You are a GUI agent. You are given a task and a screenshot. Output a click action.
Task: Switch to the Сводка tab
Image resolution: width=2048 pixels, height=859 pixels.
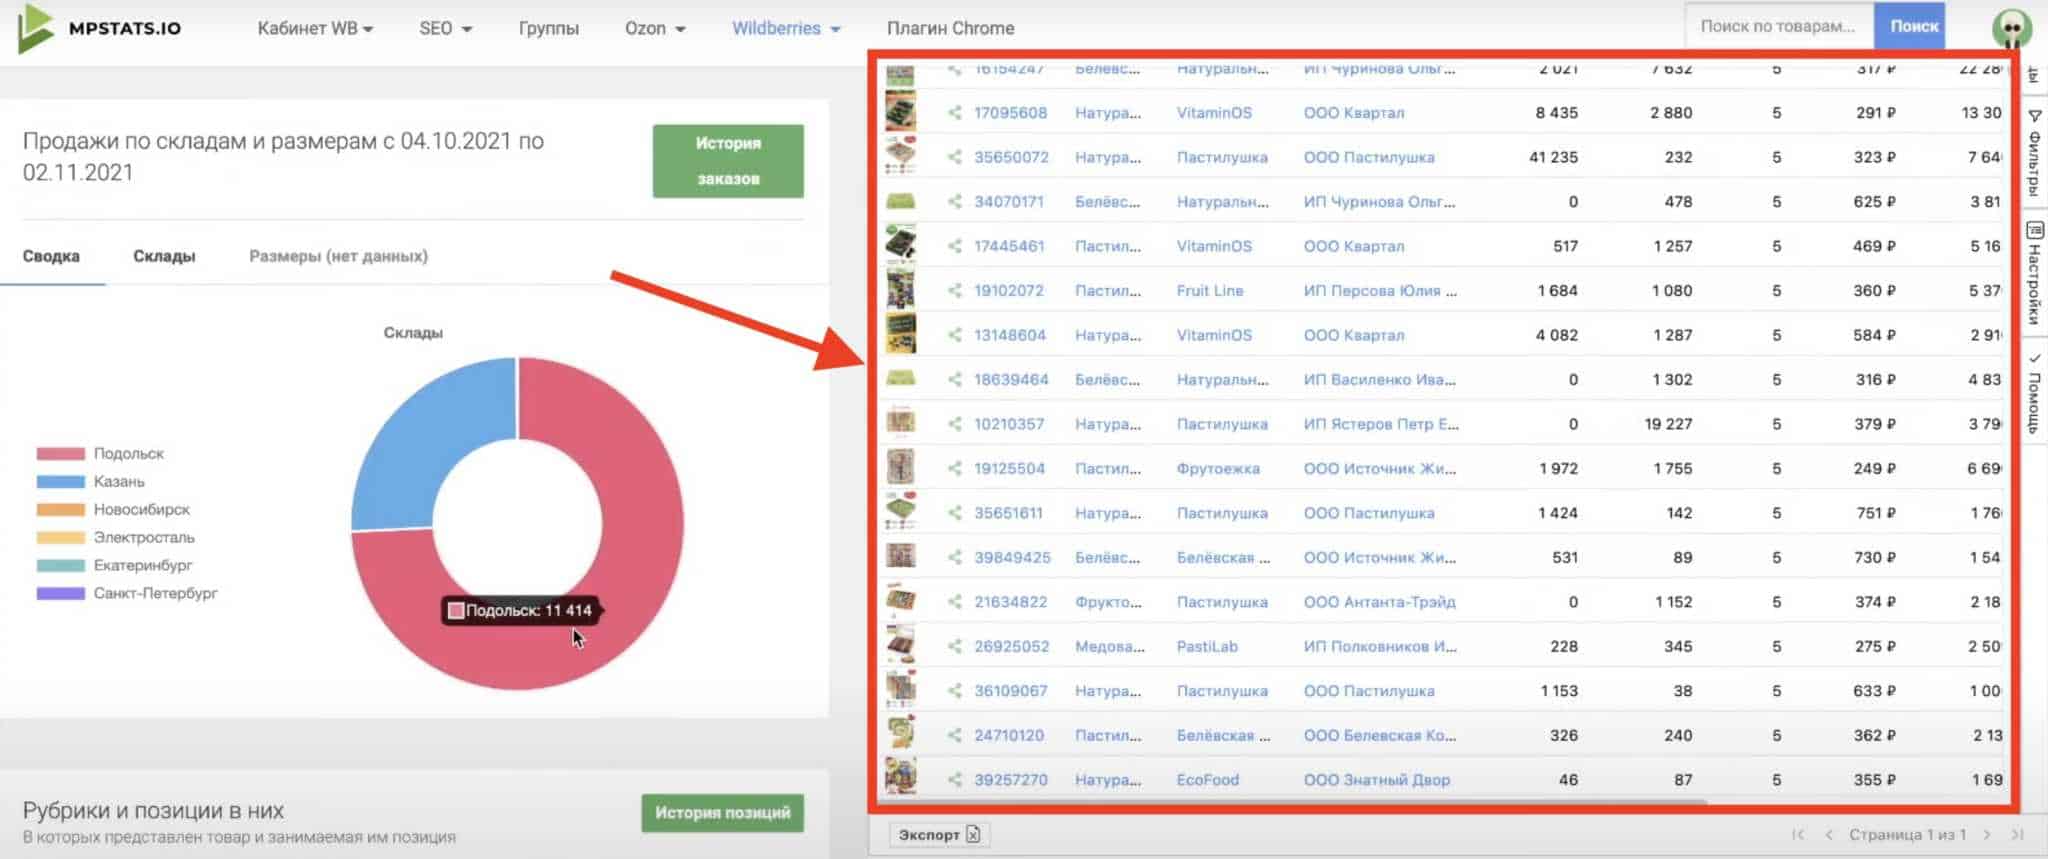coord(51,256)
